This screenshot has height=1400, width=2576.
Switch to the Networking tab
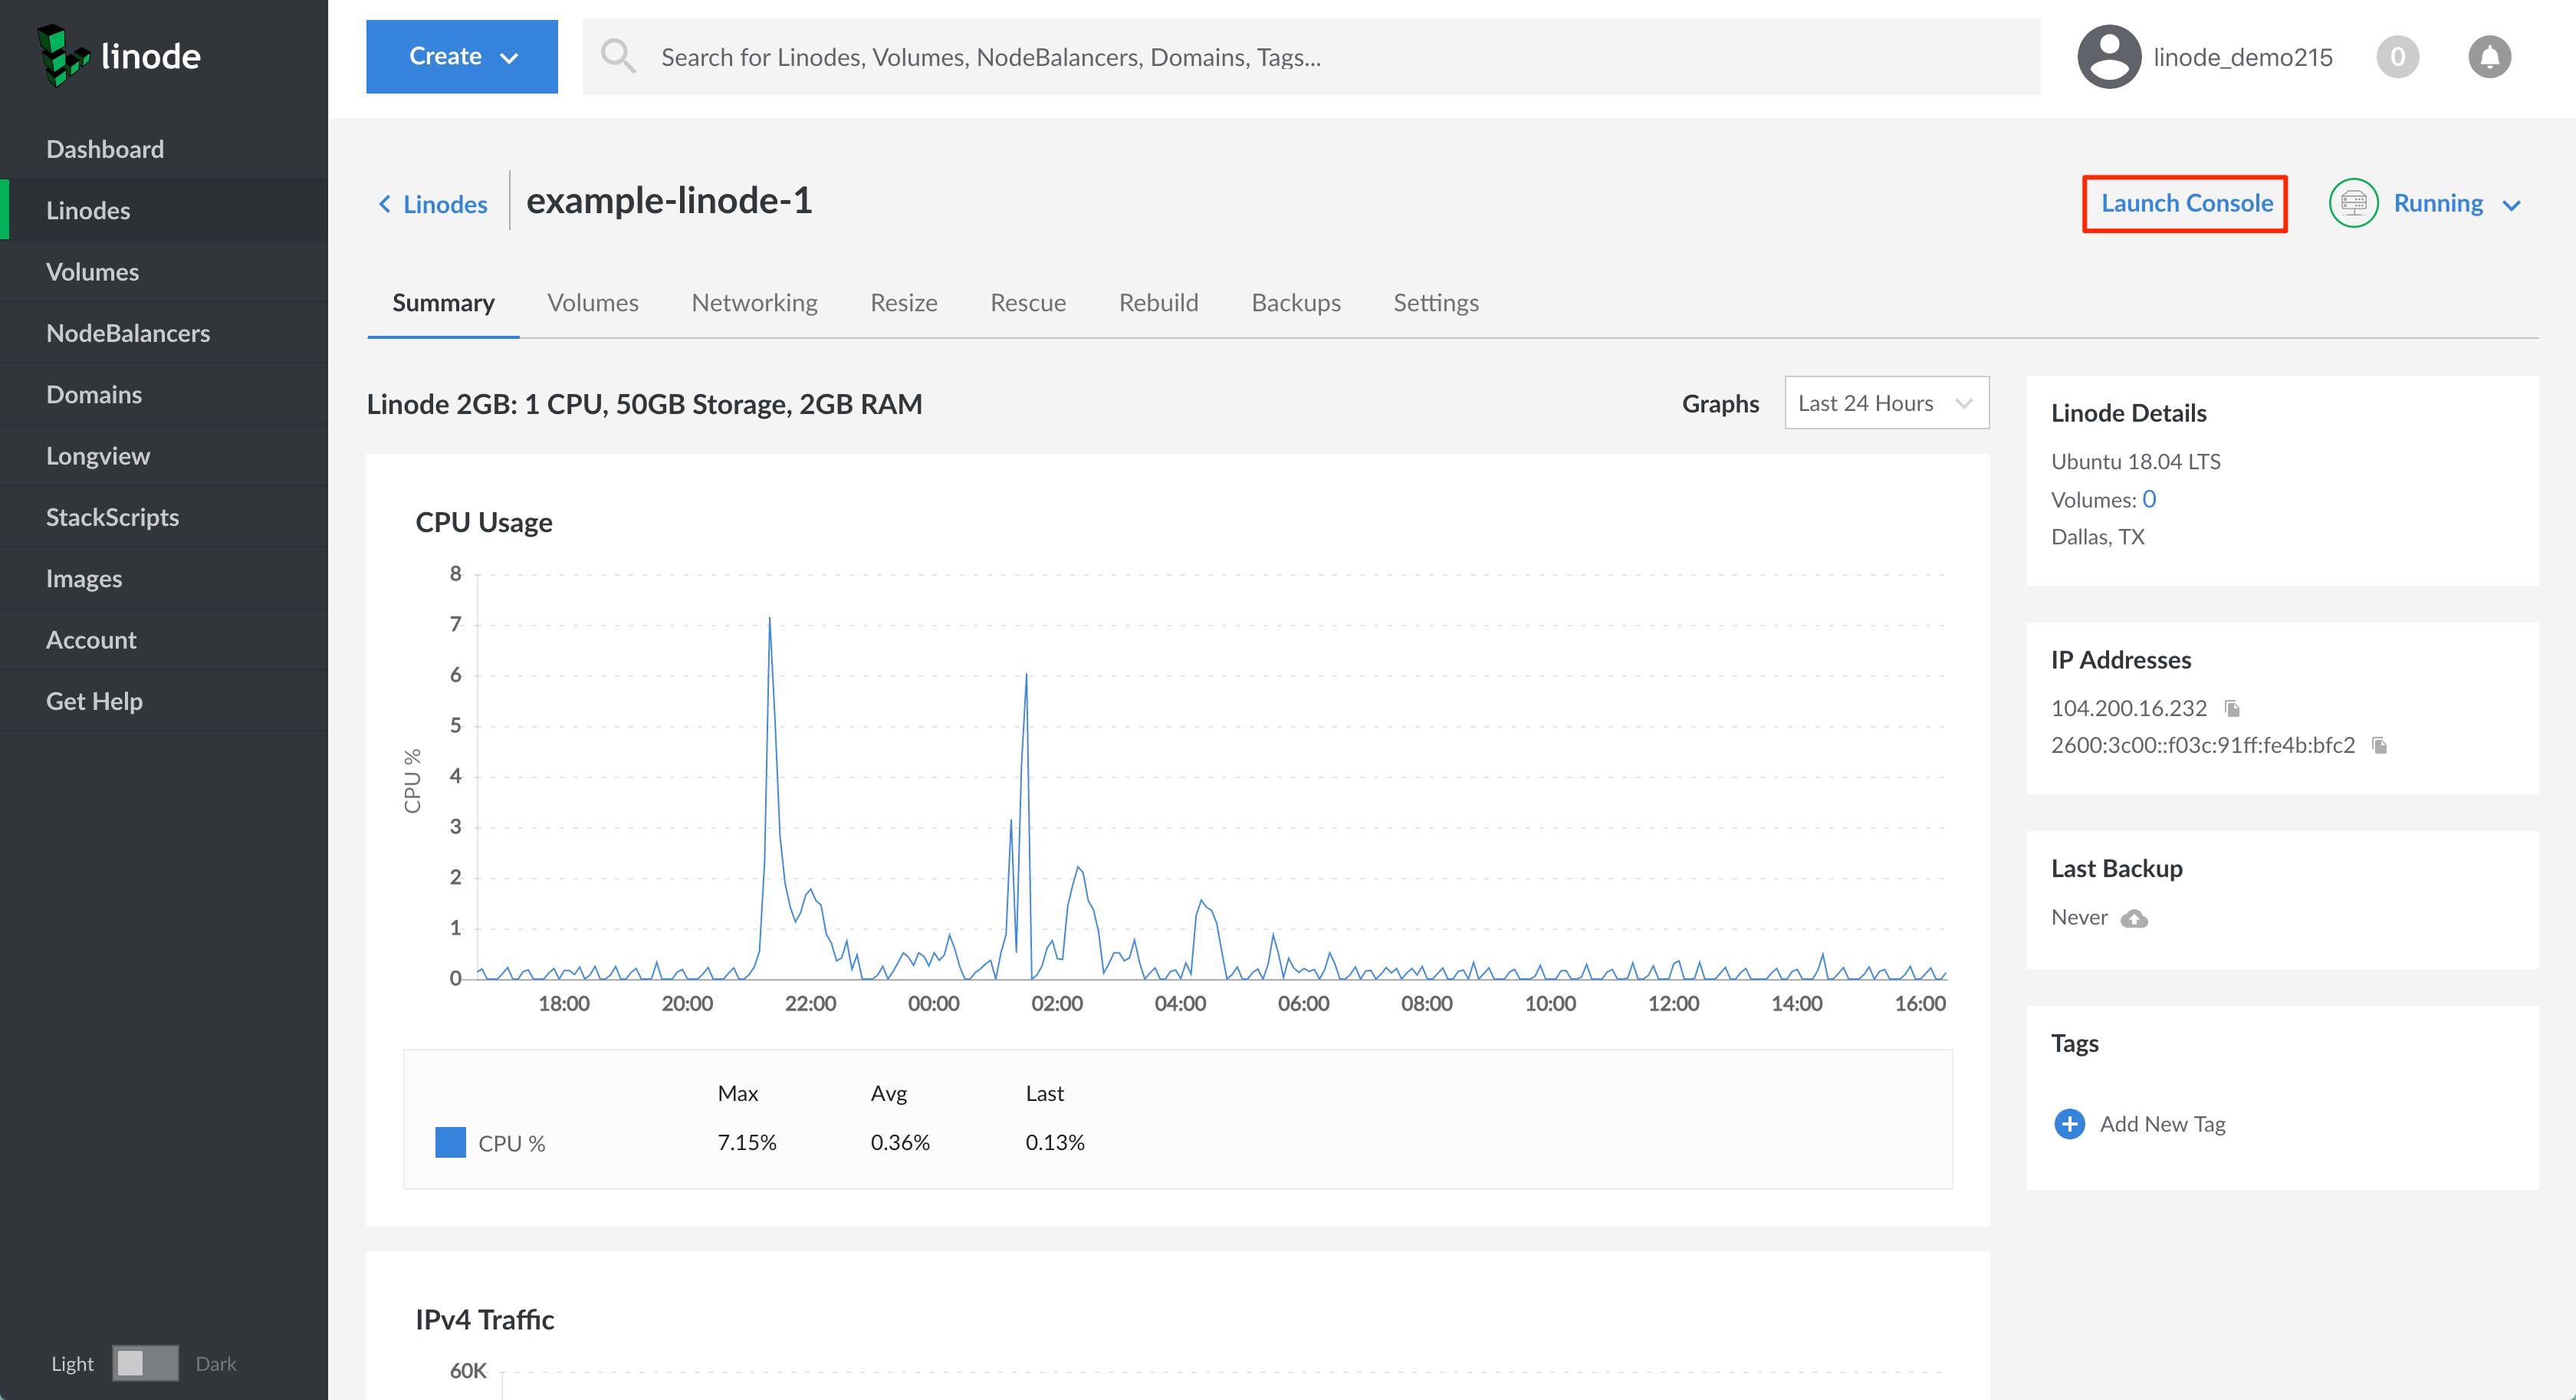click(754, 303)
